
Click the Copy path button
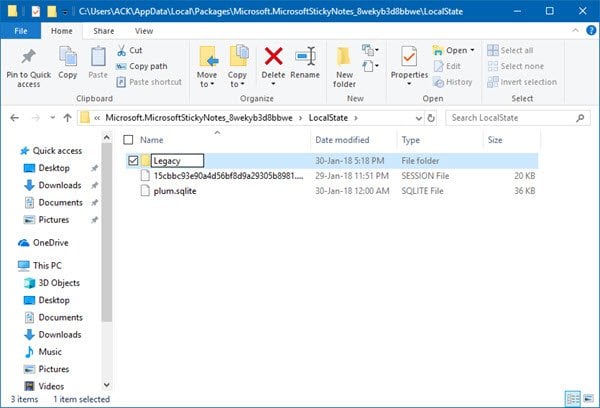(x=142, y=66)
